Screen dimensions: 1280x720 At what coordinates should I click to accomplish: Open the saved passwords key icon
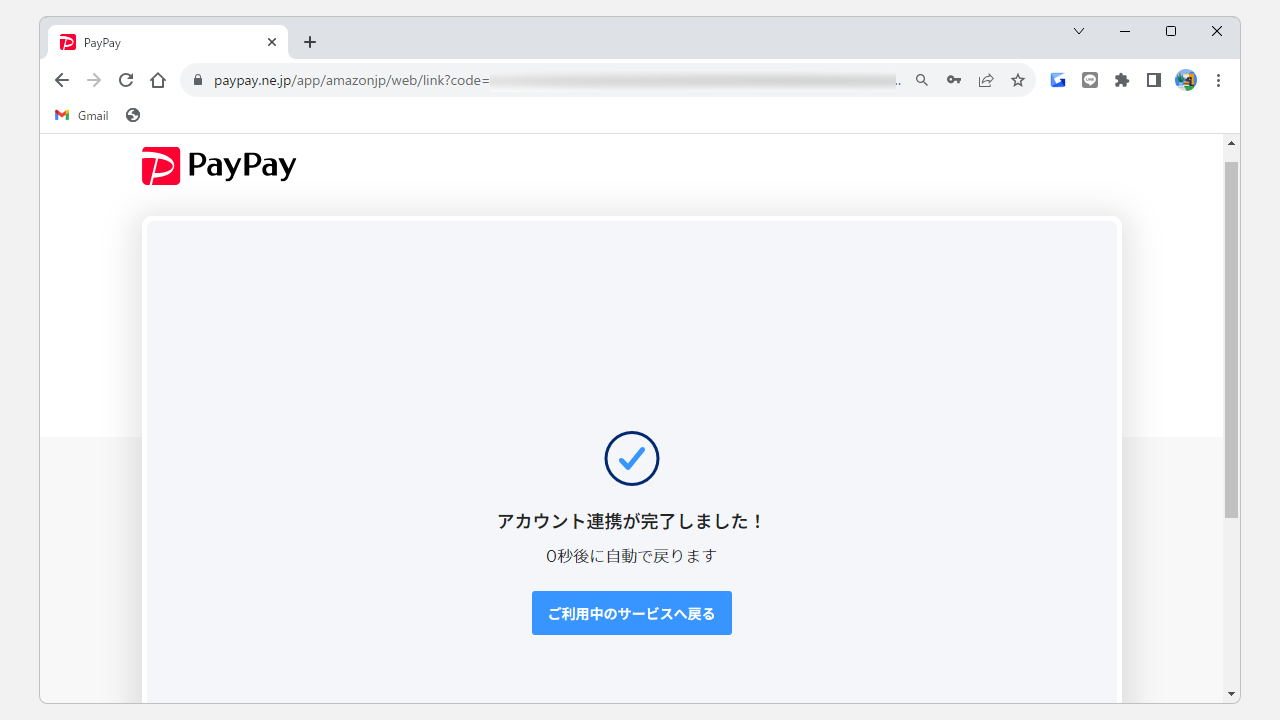(x=954, y=80)
